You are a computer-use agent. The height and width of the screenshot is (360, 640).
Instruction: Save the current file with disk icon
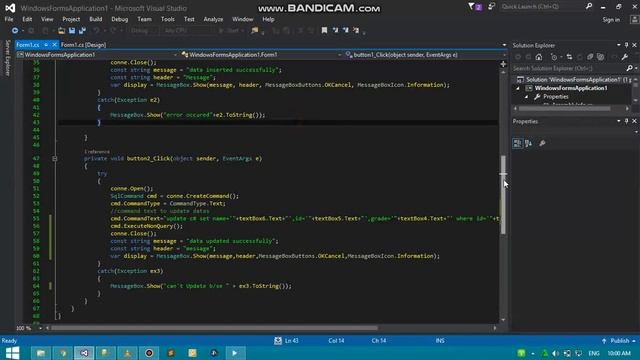pyautogui.click(x=72, y=31)
